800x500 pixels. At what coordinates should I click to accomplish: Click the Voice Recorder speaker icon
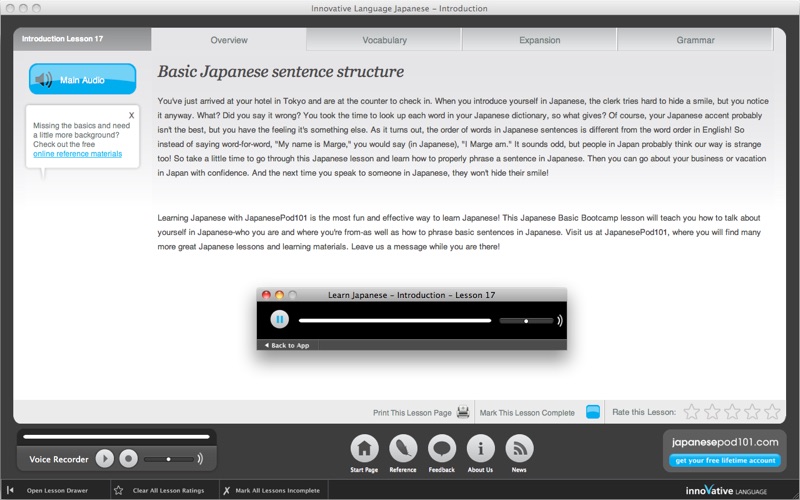pyautogui.click(x=200, y=459)
